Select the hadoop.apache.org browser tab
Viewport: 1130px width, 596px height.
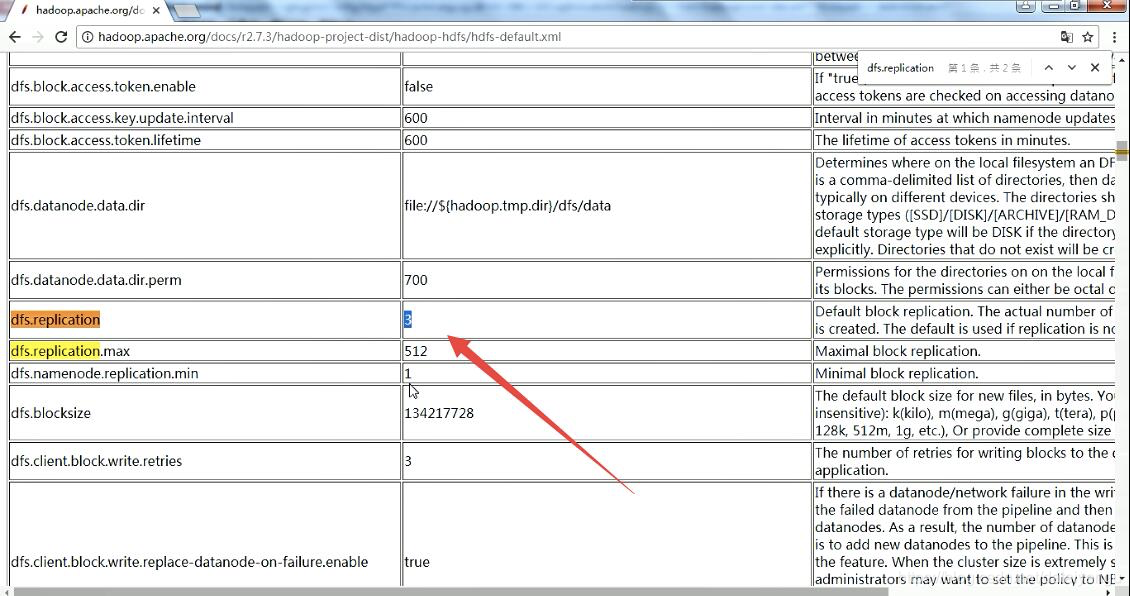[90, 11]
